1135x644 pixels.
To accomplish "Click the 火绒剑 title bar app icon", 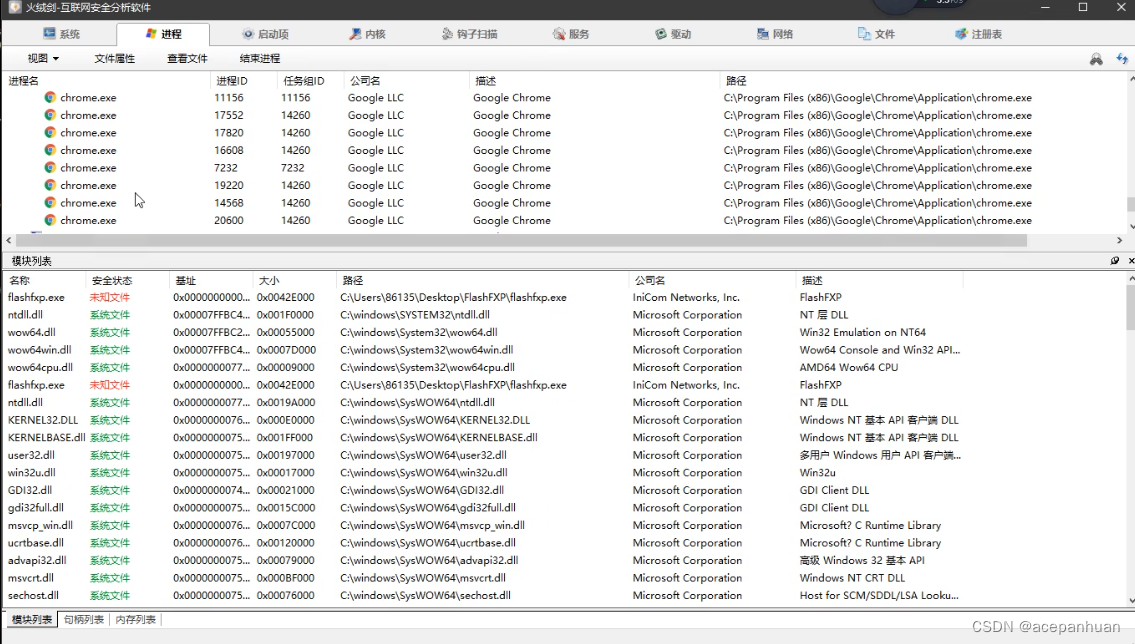I will tap(14, 7).
